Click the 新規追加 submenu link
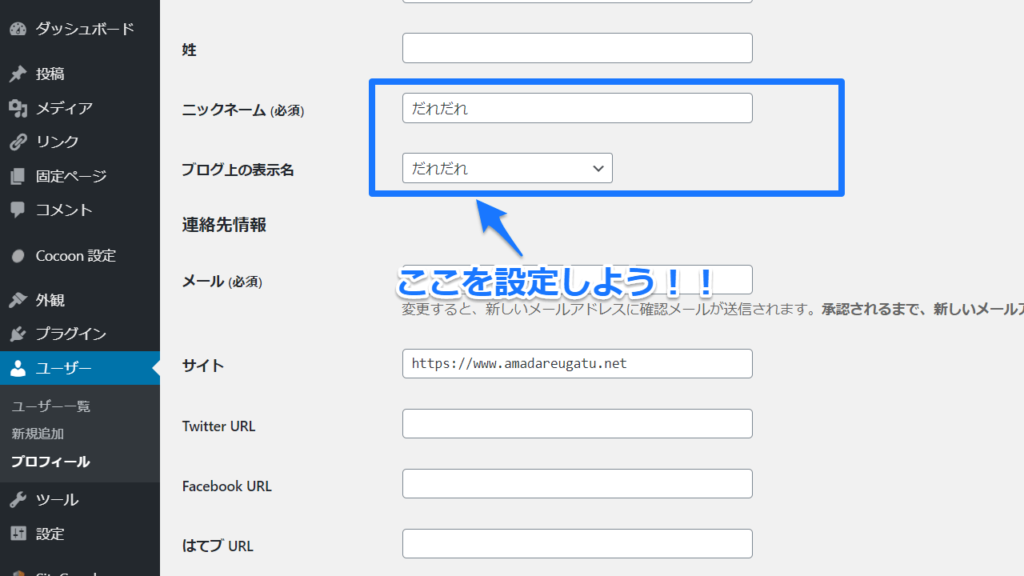 point(38,434)
